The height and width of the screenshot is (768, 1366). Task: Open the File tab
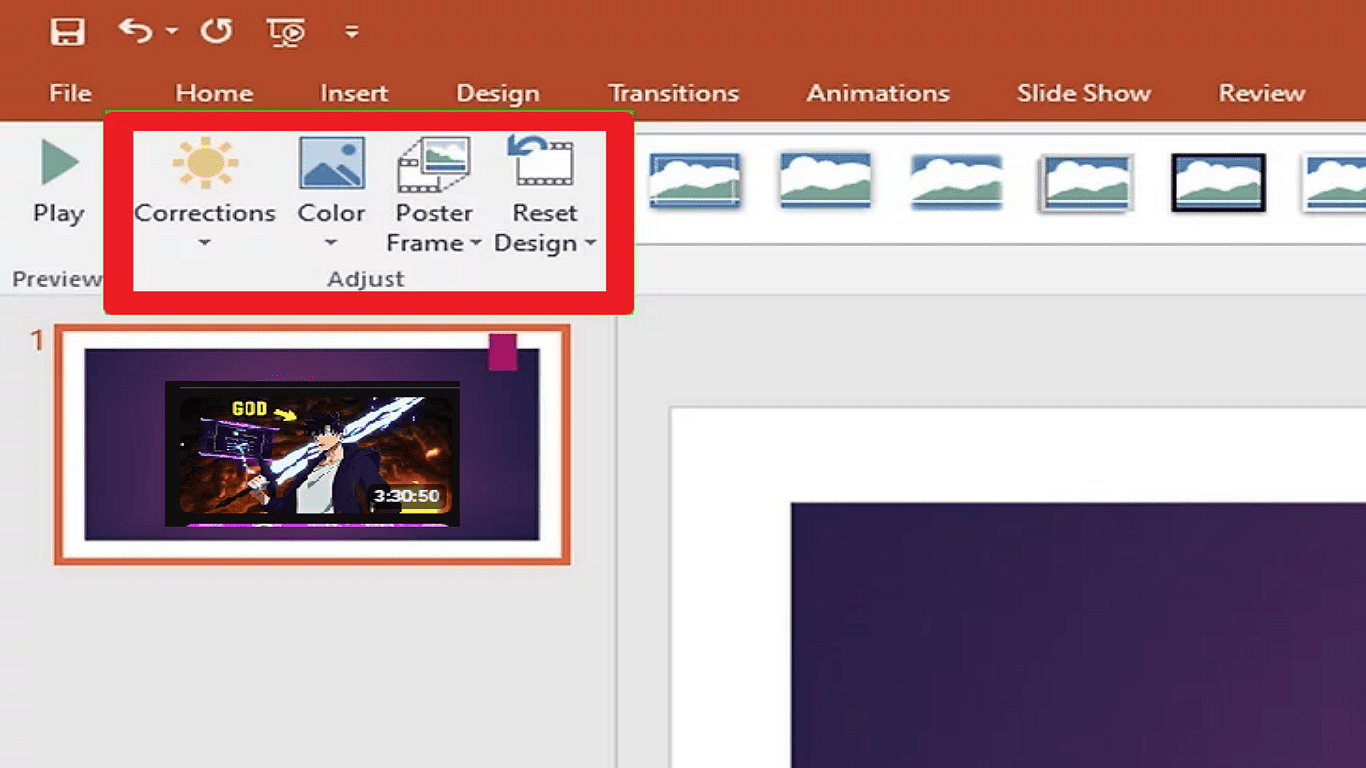(x=70, y=93)
